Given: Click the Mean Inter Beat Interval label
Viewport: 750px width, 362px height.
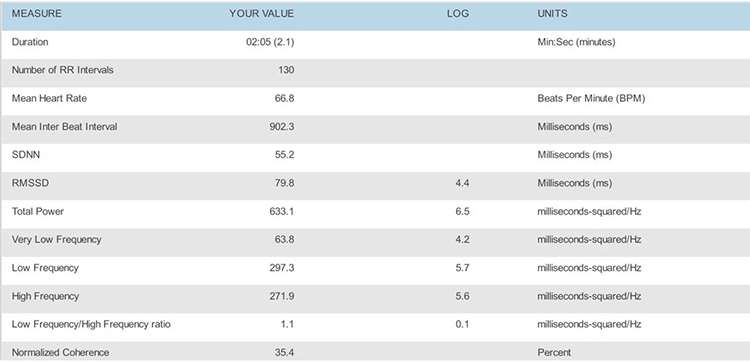Looking at the screenshot, I should 65,127.
